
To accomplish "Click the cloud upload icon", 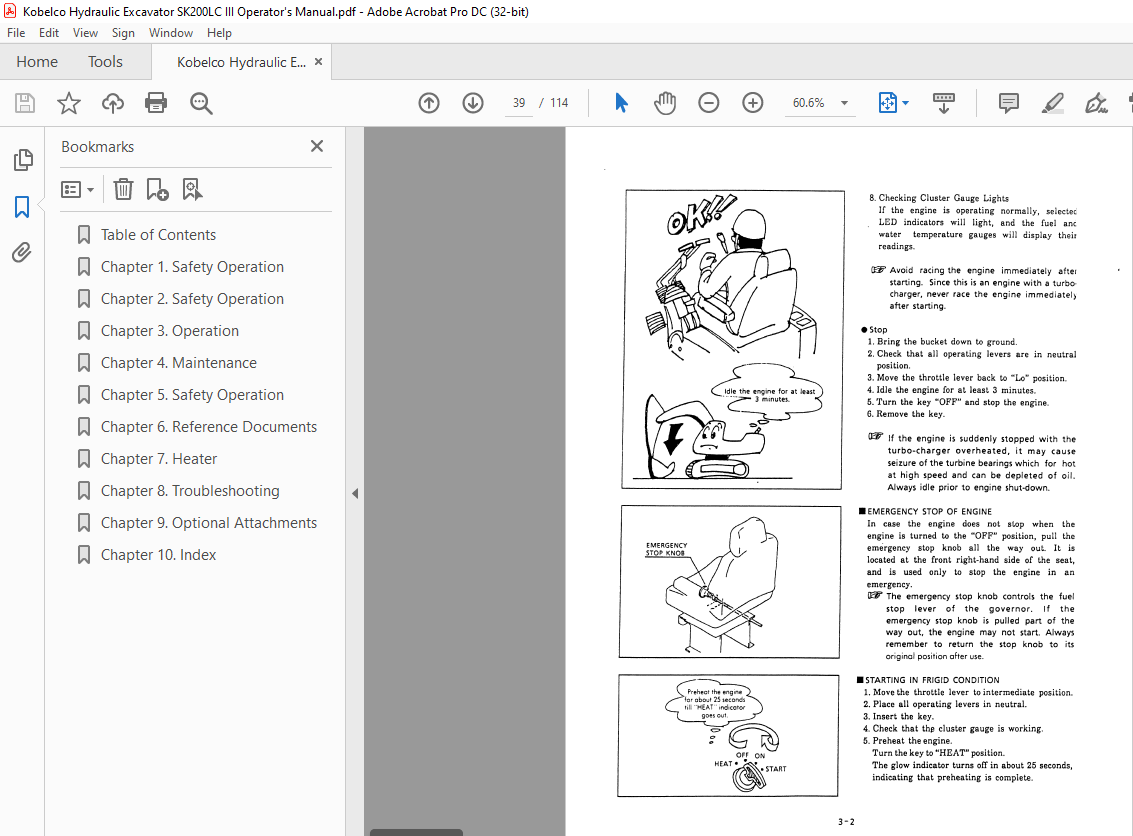I will pyautogui.click(x=113, y=103).
